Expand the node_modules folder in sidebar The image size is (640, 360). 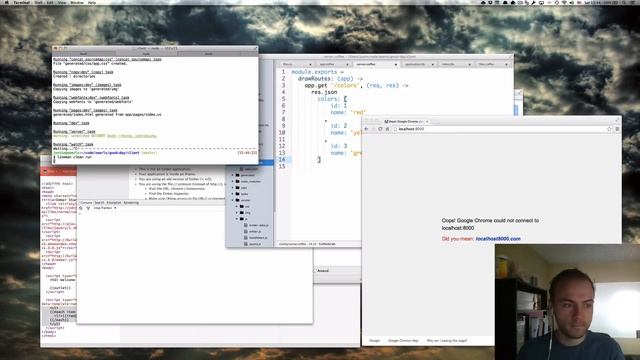[233, 181]
